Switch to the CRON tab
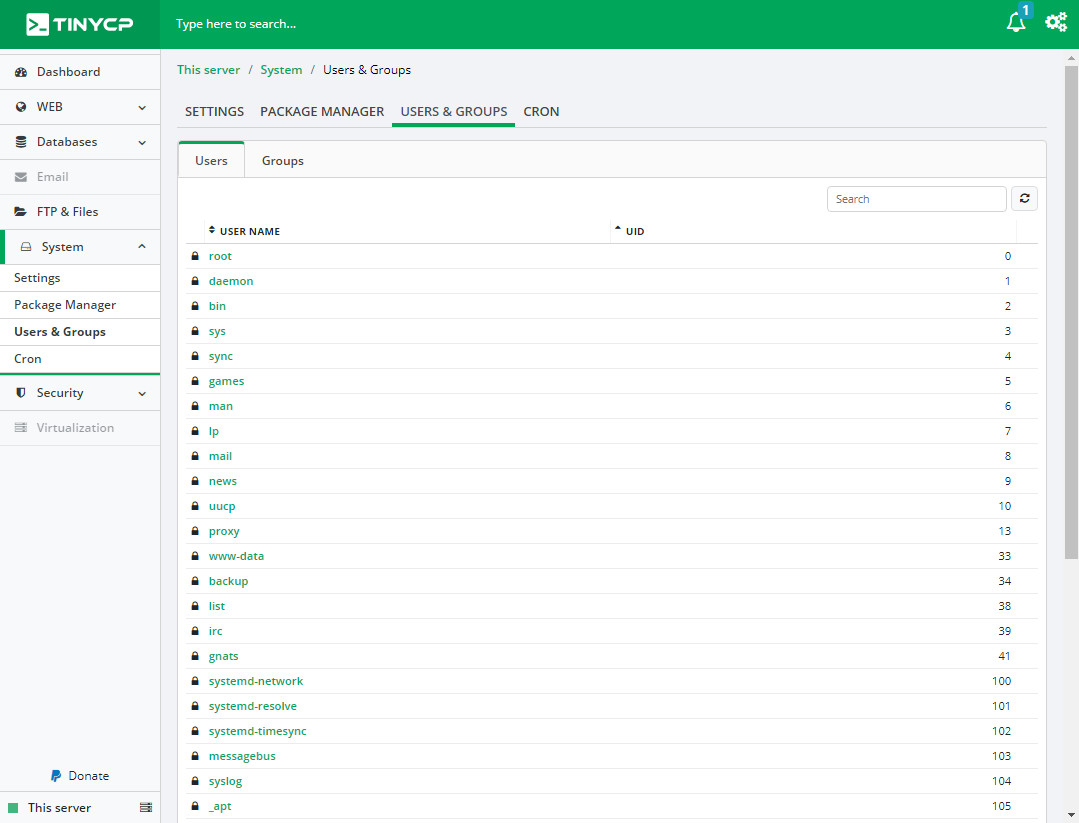 [541, 111]
